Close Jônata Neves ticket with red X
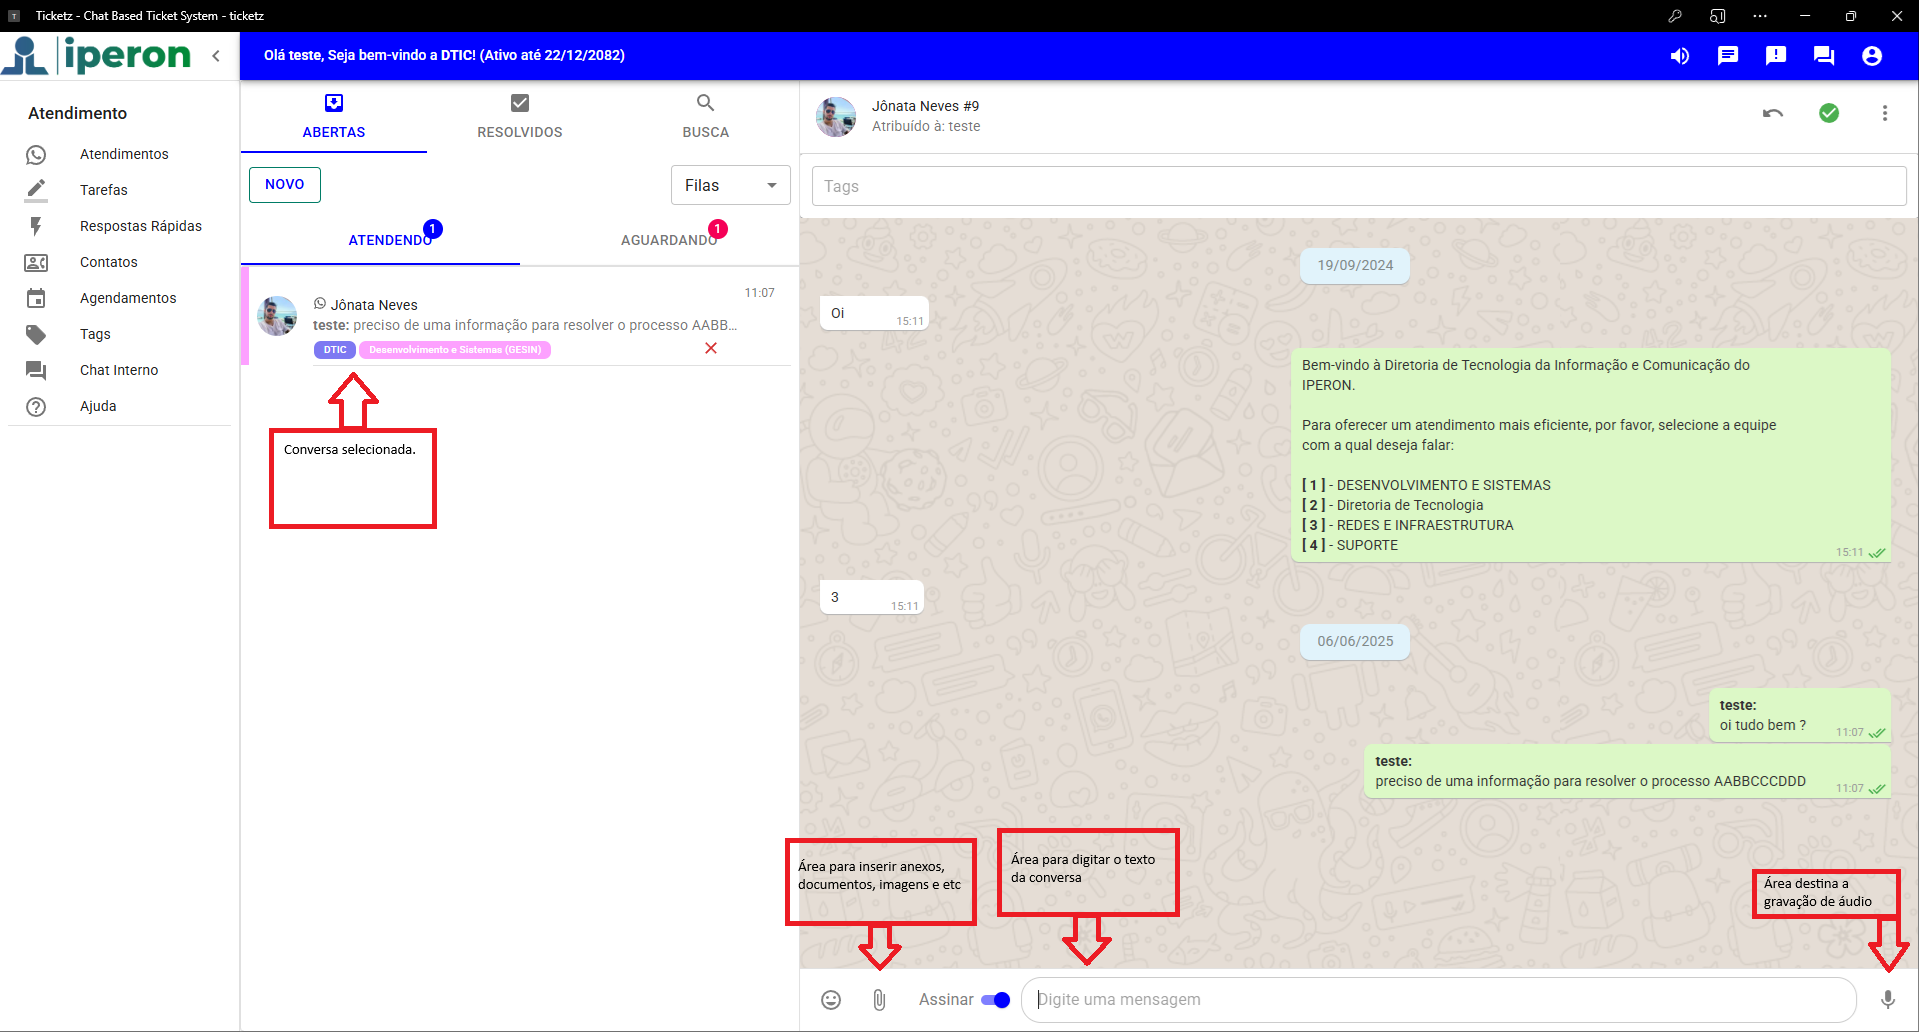Viewport: 1919px width, 1032px height. [x=711, y=348]
